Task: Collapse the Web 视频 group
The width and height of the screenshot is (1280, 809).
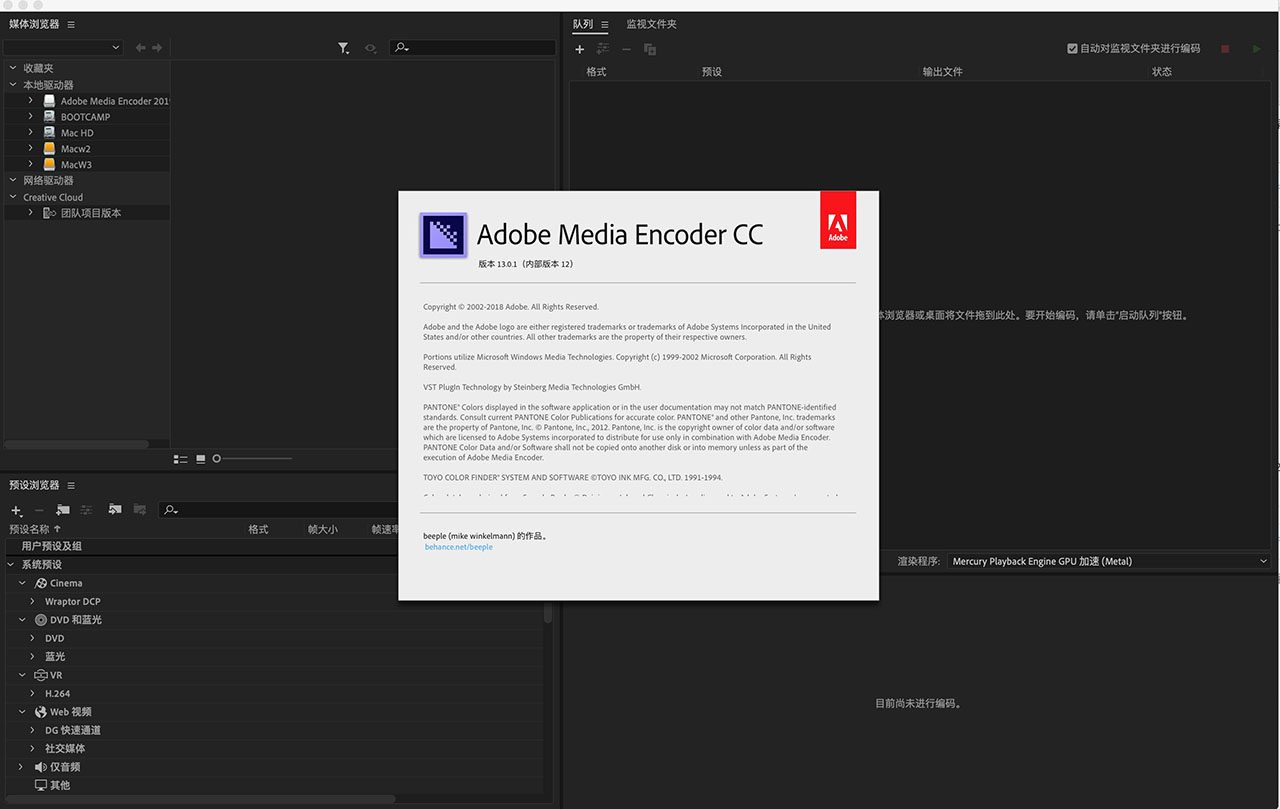Action: tap(22, 712)
